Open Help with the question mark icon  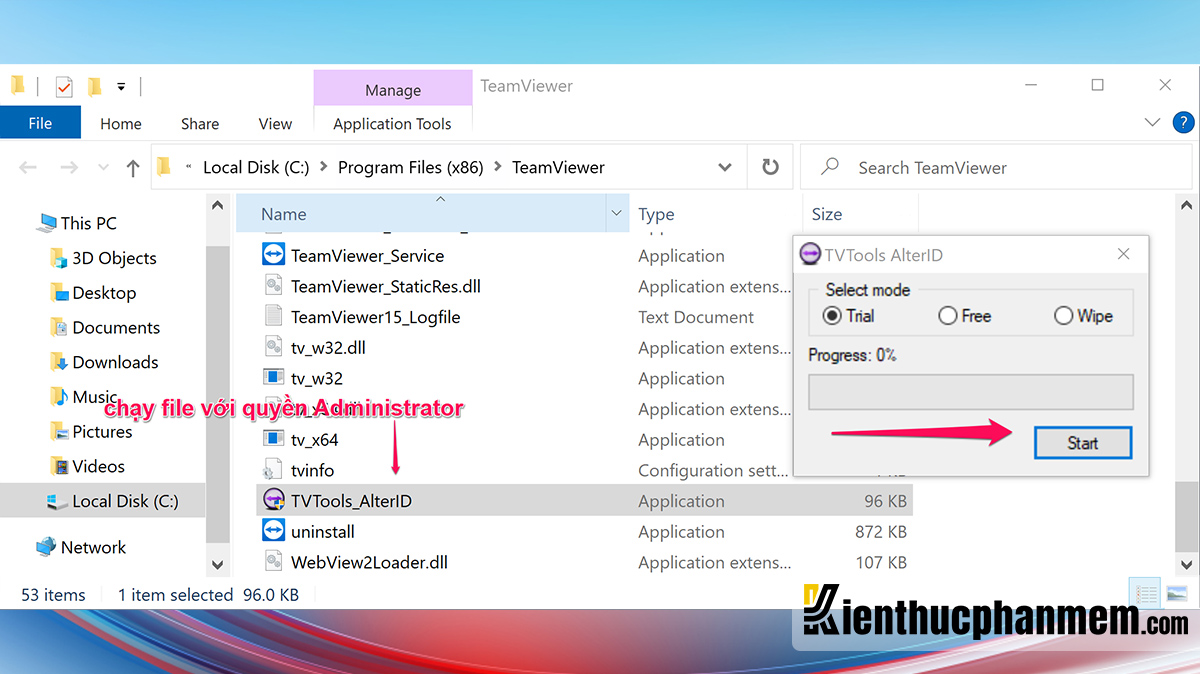click(x=1181, y=123)
